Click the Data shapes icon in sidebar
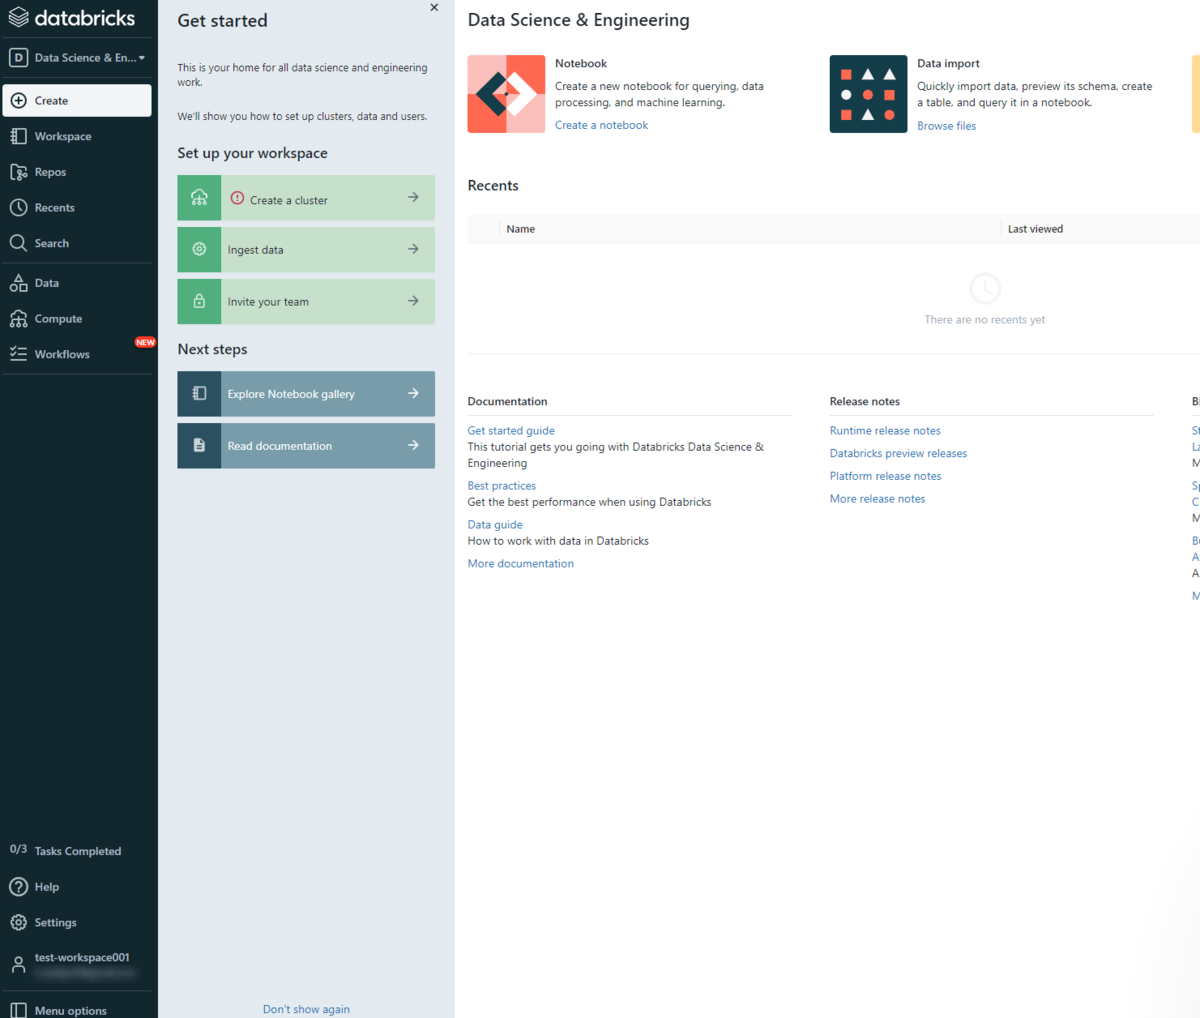This screenshot has width=1200, height=1018. coord(18,283)
